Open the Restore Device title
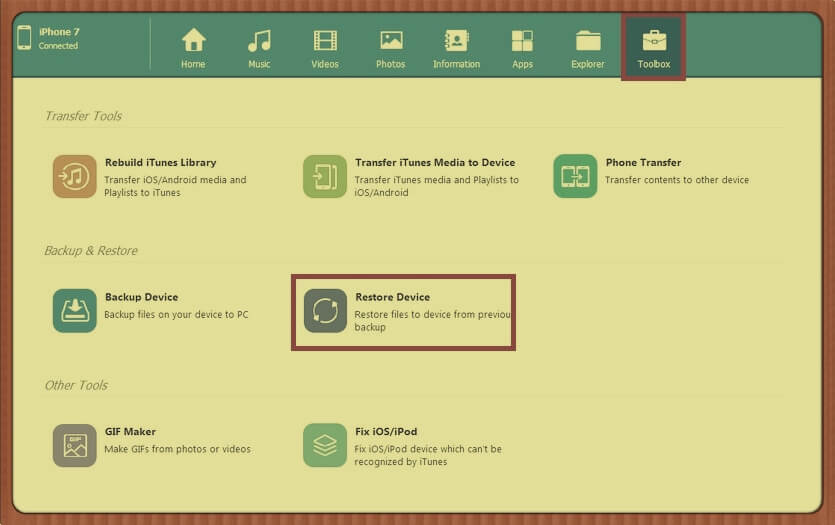The width and height of the screenshot is (835, 525). [392, 297]
